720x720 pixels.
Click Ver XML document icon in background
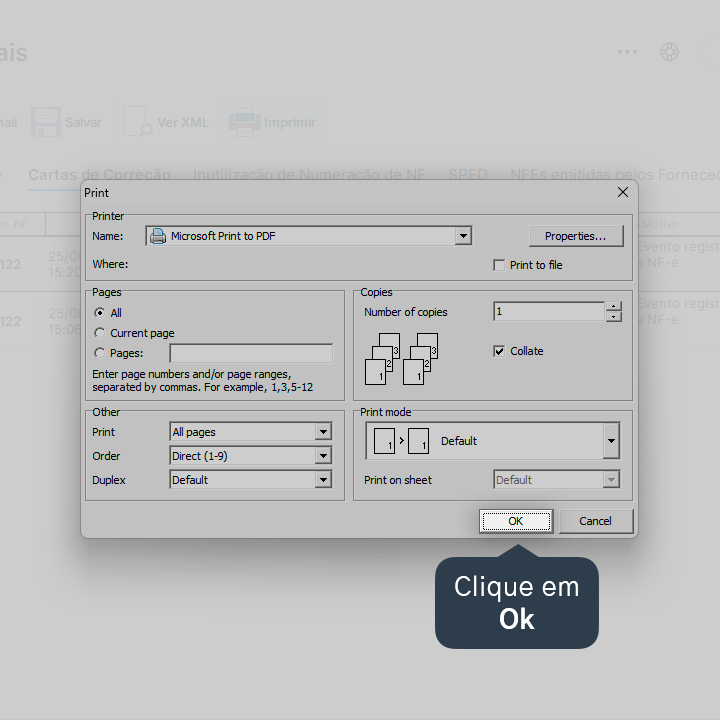137,122
